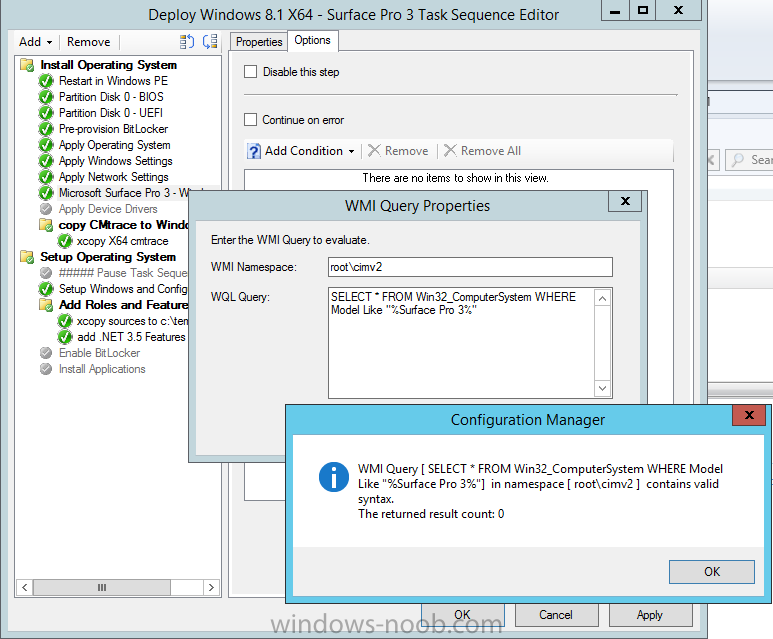
Task: Select the Pre-provision BitLocker step
Action: point(113,129)
